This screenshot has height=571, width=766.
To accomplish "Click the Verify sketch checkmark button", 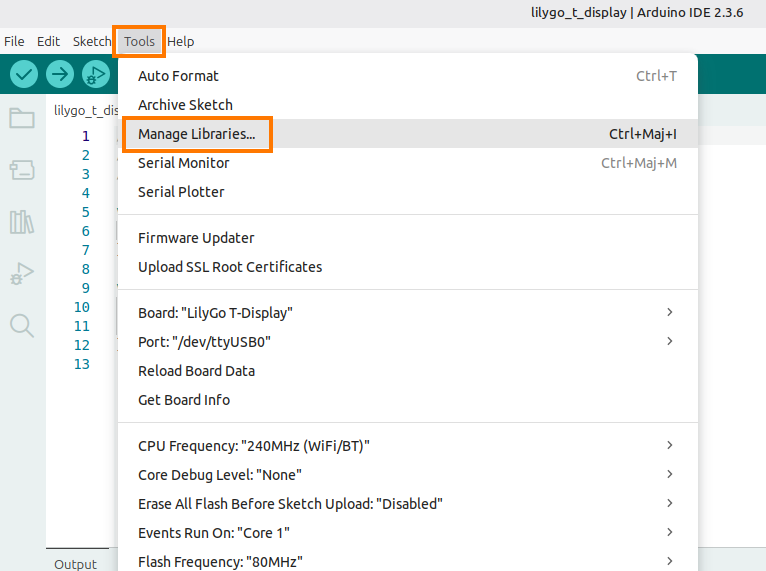I will 24,74.
